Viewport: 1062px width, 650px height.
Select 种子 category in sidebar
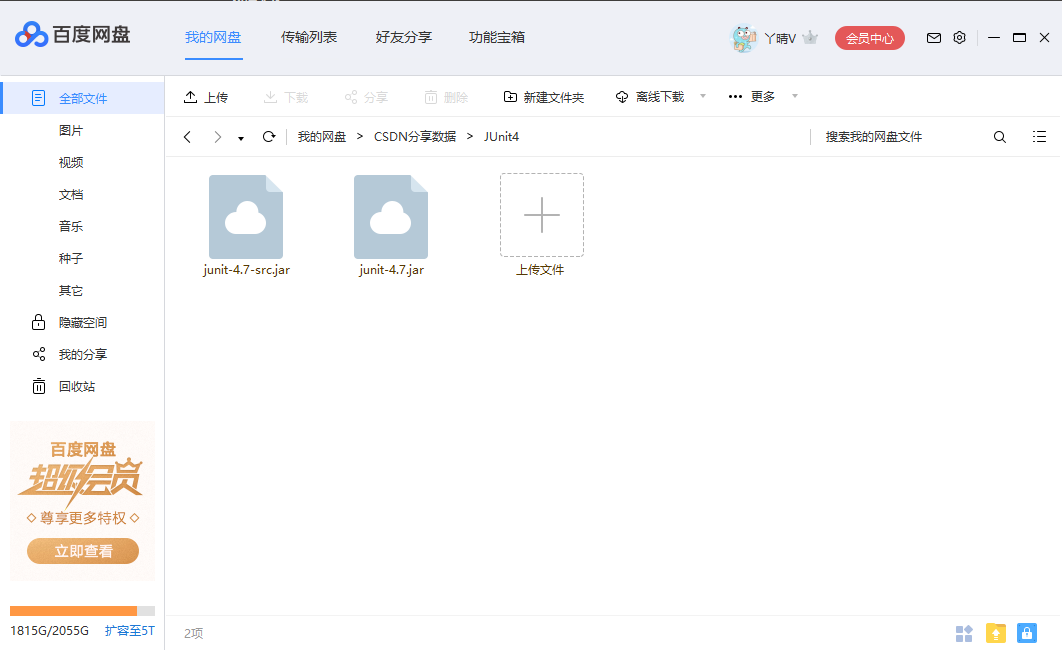coord(70,259)
